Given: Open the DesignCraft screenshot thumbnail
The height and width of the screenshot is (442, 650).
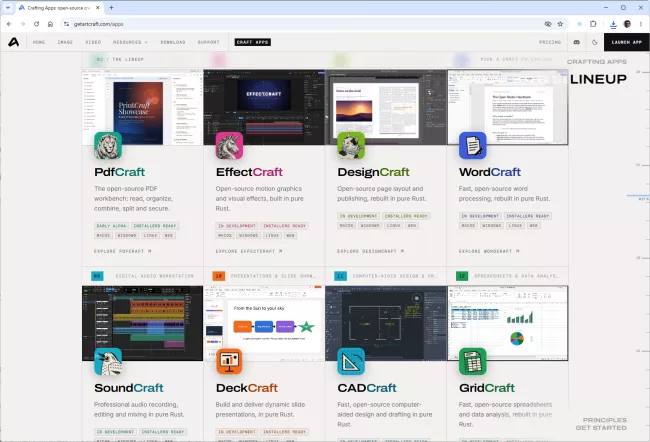Looking at the screenshot, I should point(386,107).
